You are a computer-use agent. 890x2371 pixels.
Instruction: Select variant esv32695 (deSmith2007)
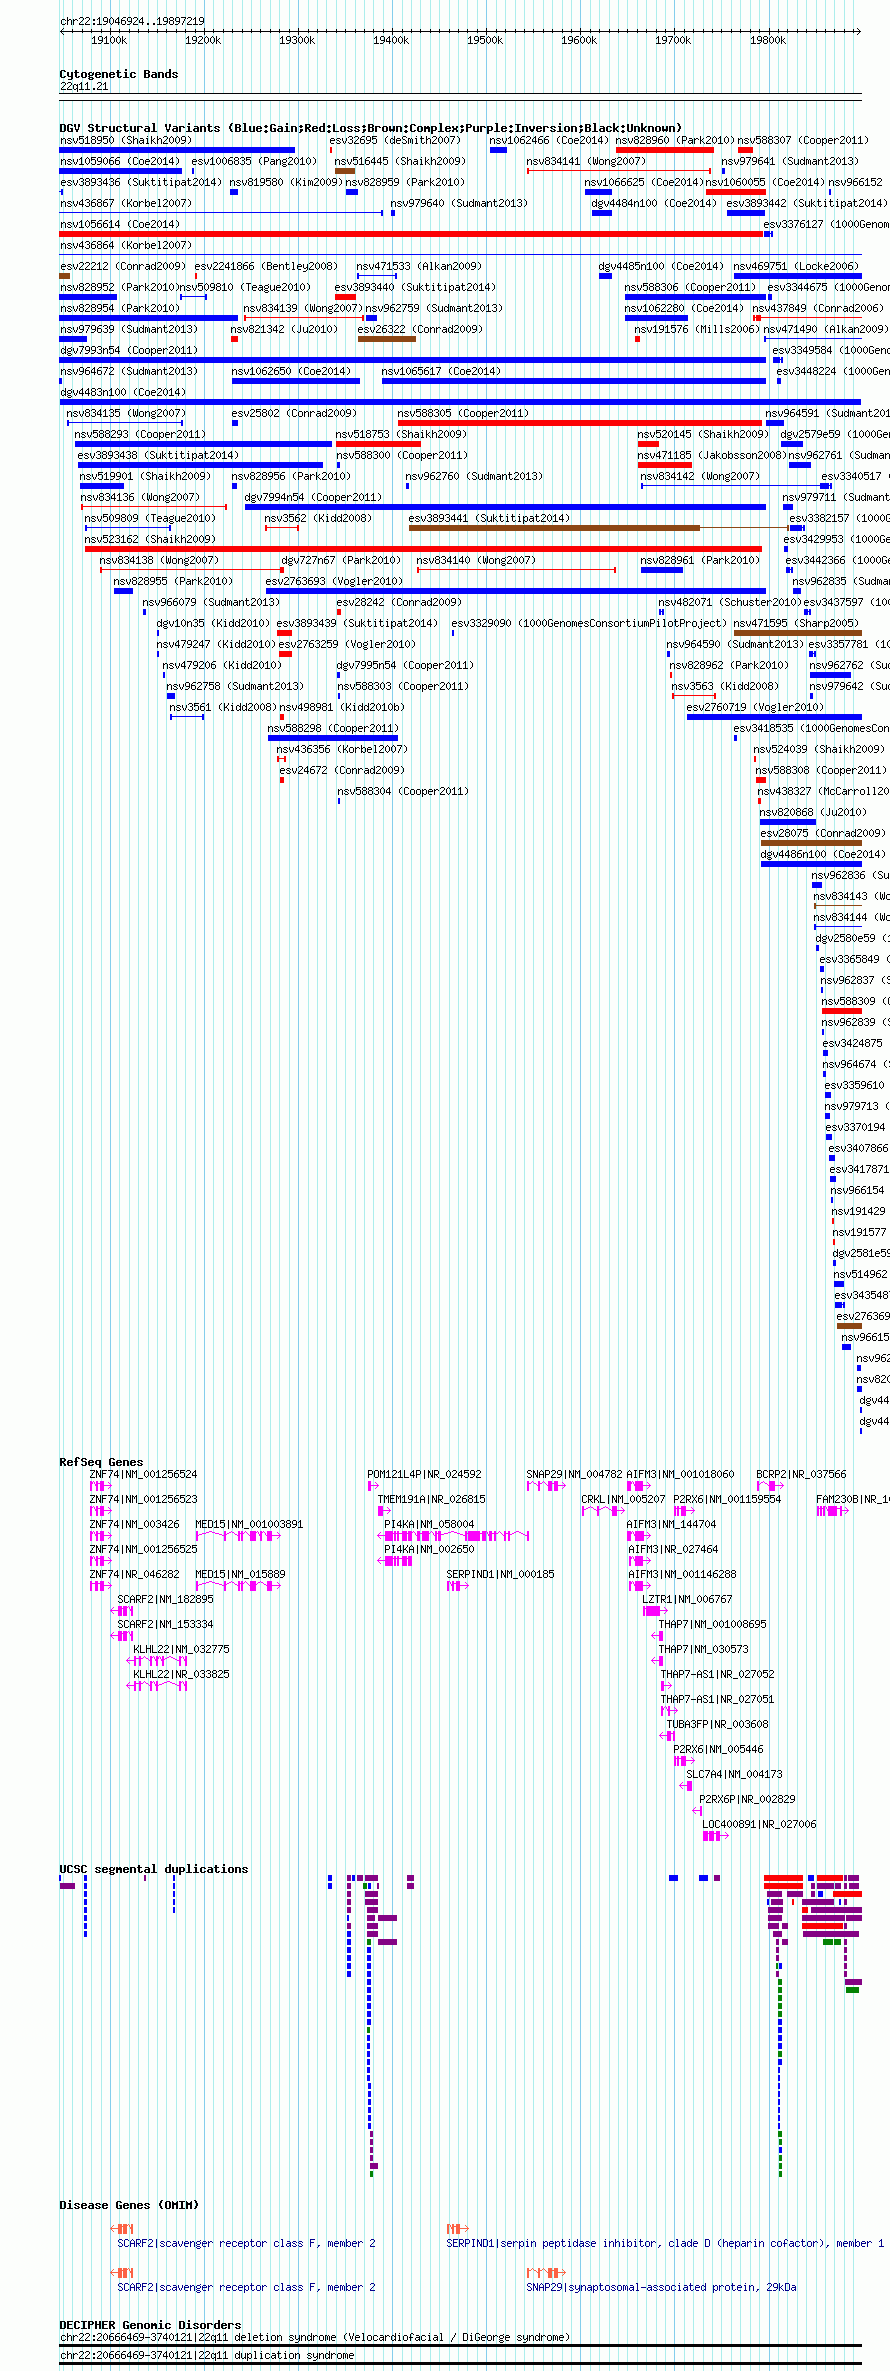pyautogui.click(x=331, y=150)
